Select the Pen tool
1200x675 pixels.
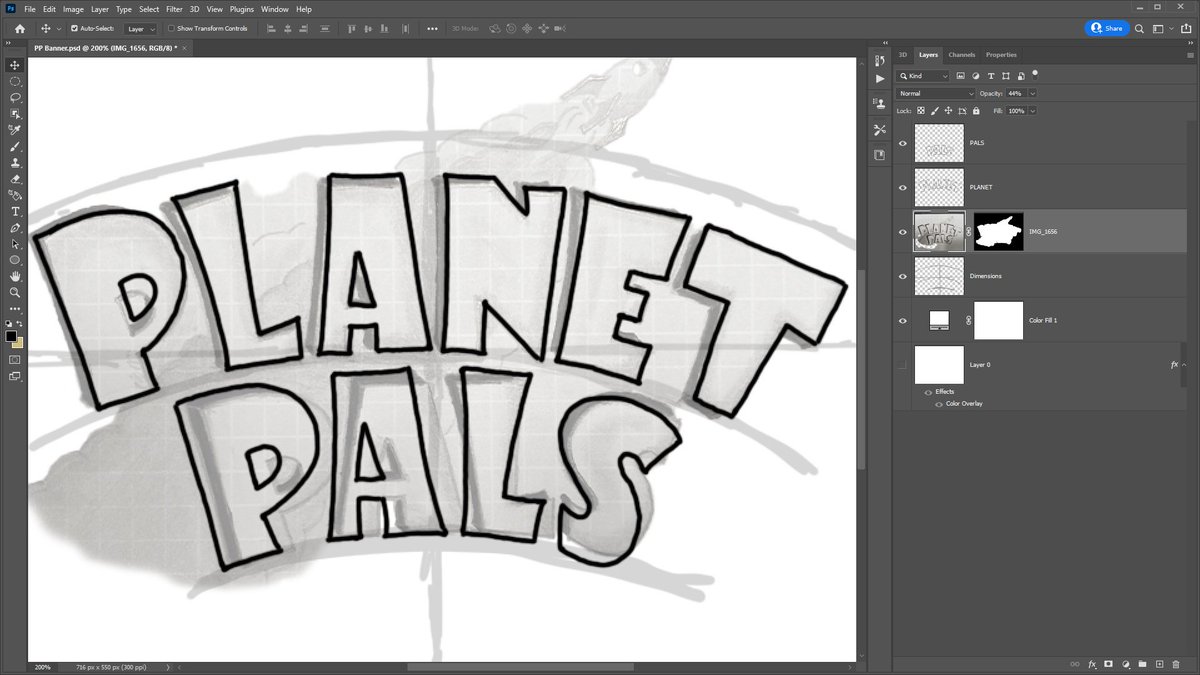coord(15,228)
